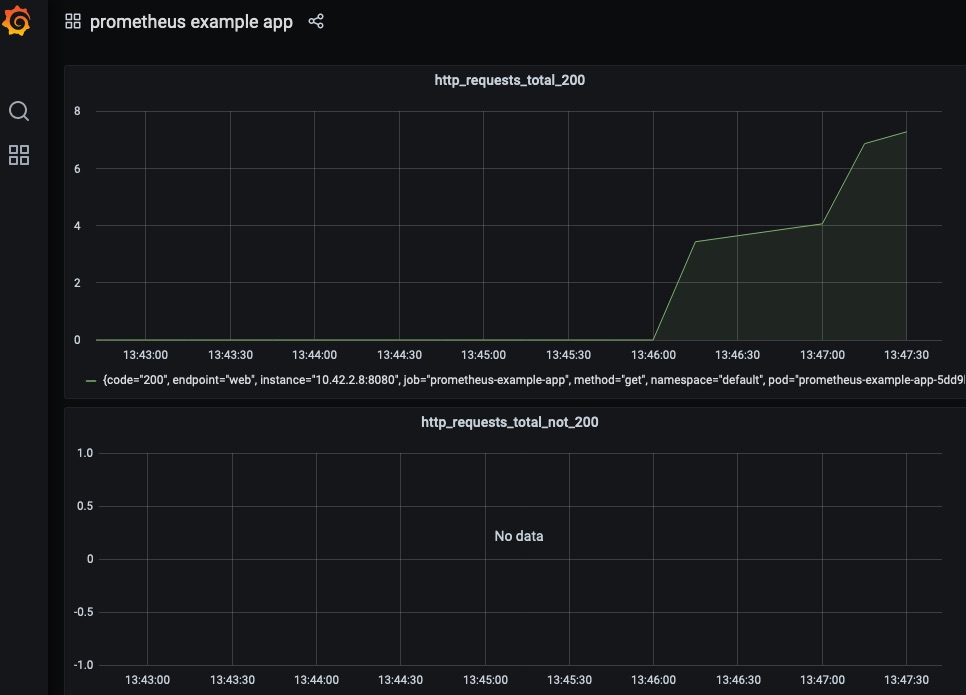
Task: Click the dashboard grid icon beside title
Action: click(73, 22)
